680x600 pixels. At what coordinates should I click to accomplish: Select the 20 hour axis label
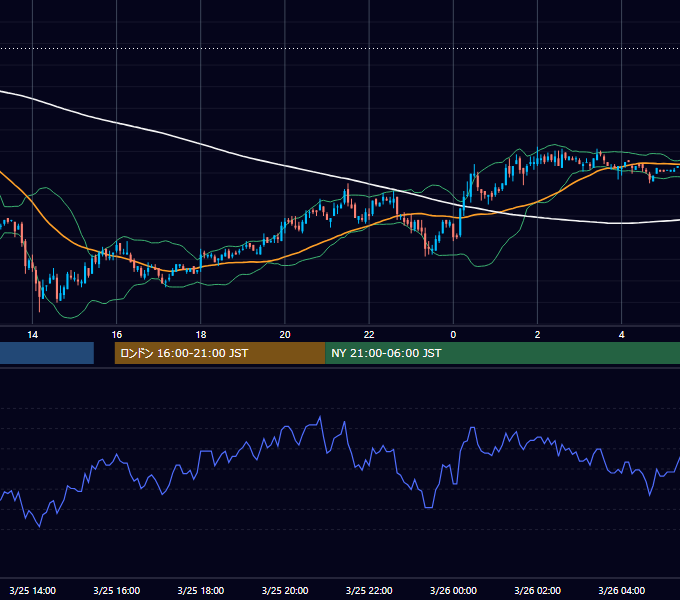[x=285, y=335]
